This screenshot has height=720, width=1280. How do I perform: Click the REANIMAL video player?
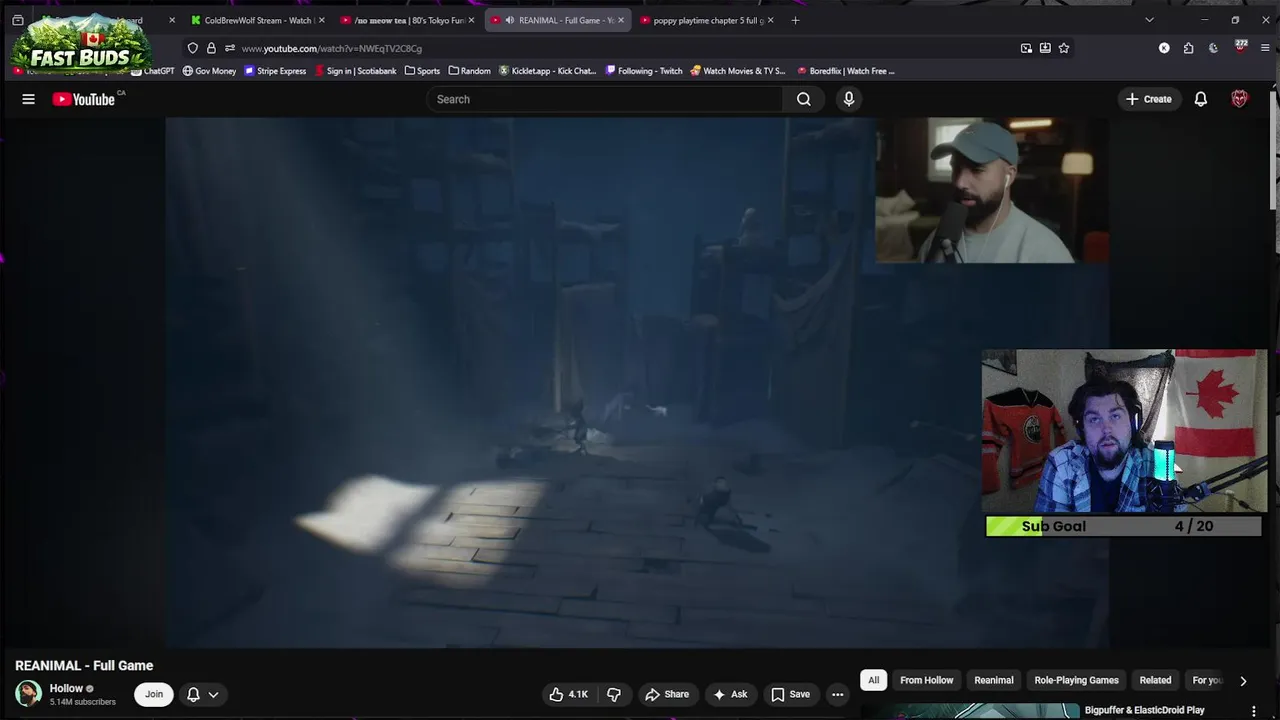tap(637, 383)
